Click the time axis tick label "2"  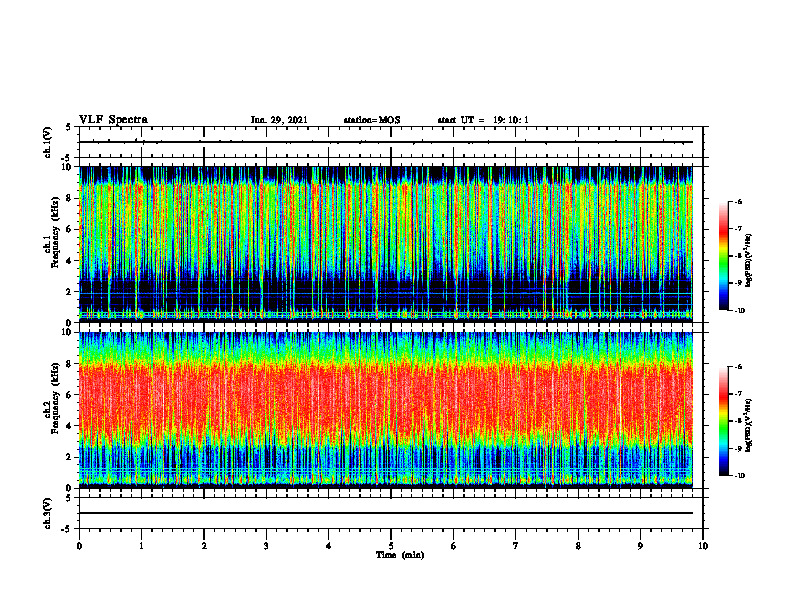[x=204, y=546]
